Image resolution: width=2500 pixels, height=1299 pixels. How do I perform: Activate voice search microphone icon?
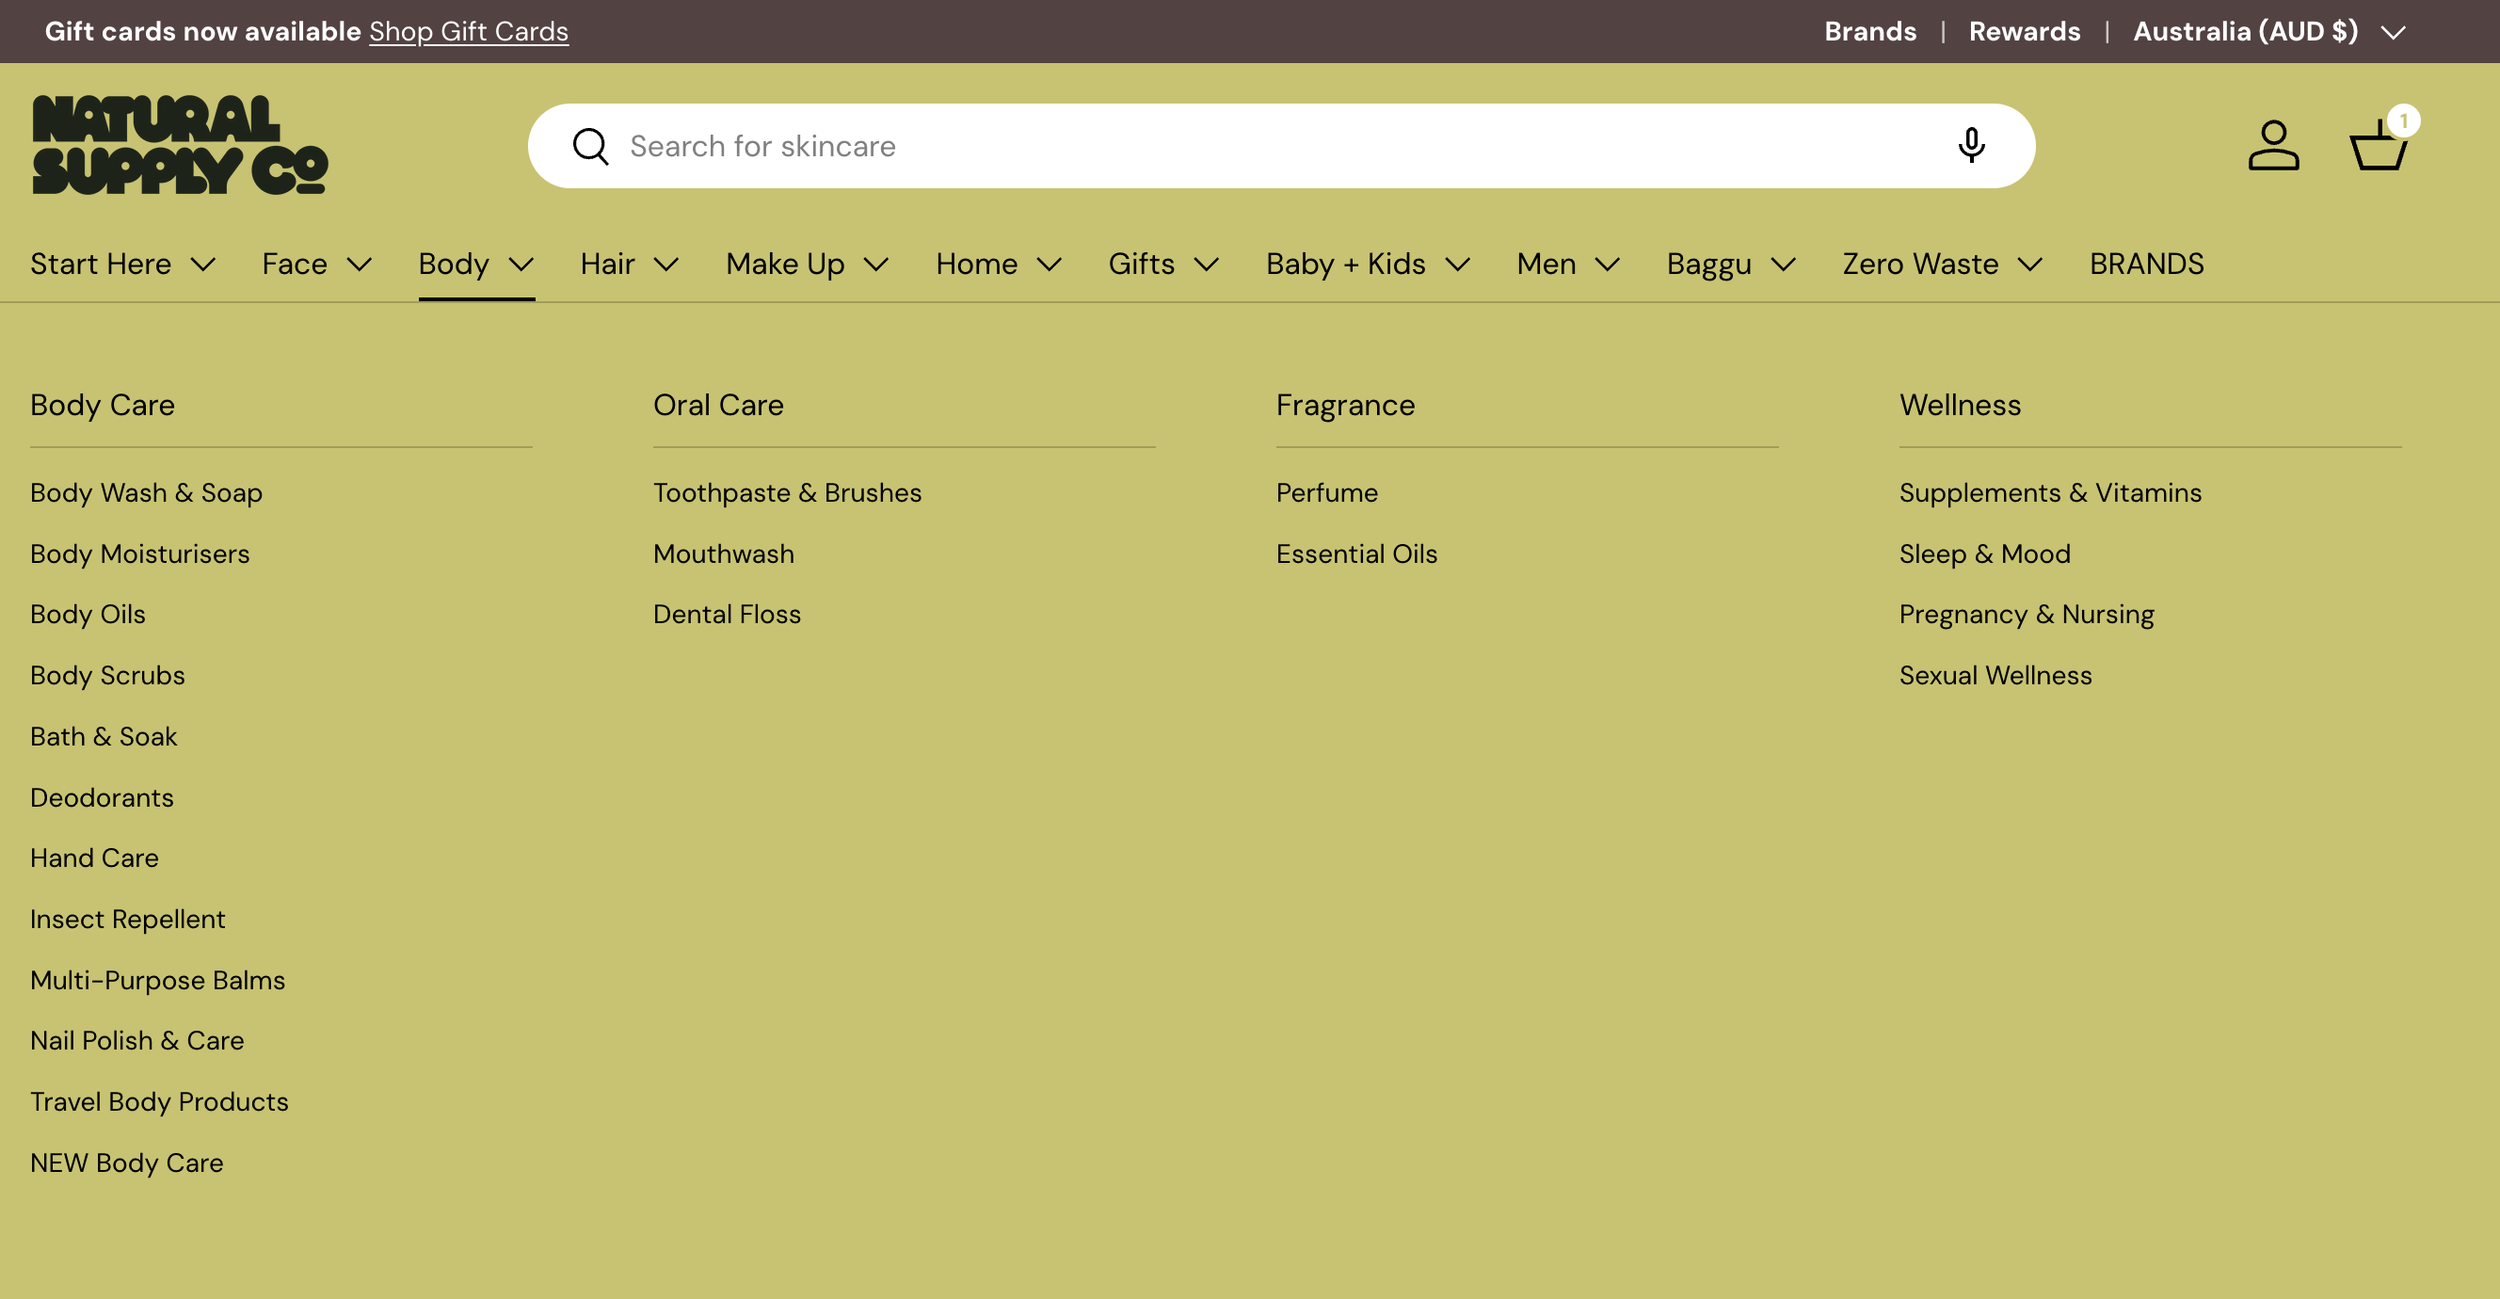1971,146
